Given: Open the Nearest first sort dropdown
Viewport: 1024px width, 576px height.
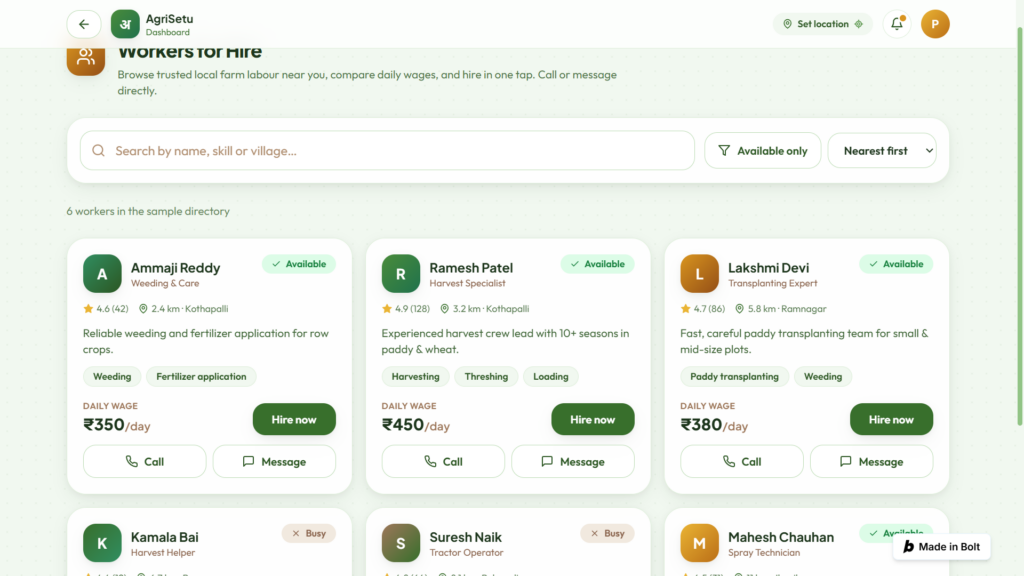Looking at the screenshot, I should 882,151.
